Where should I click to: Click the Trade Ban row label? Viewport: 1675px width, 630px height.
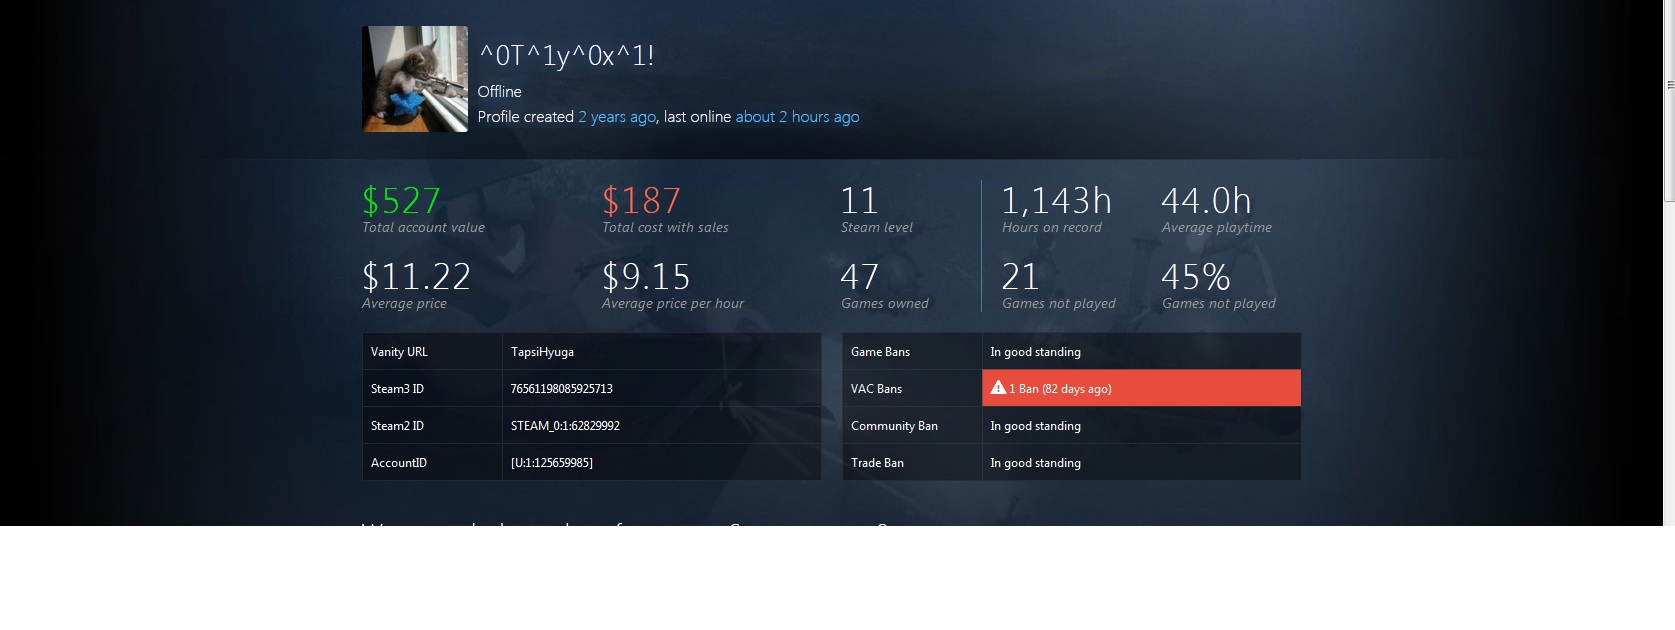pyautogui.click(x=877, y=463)
